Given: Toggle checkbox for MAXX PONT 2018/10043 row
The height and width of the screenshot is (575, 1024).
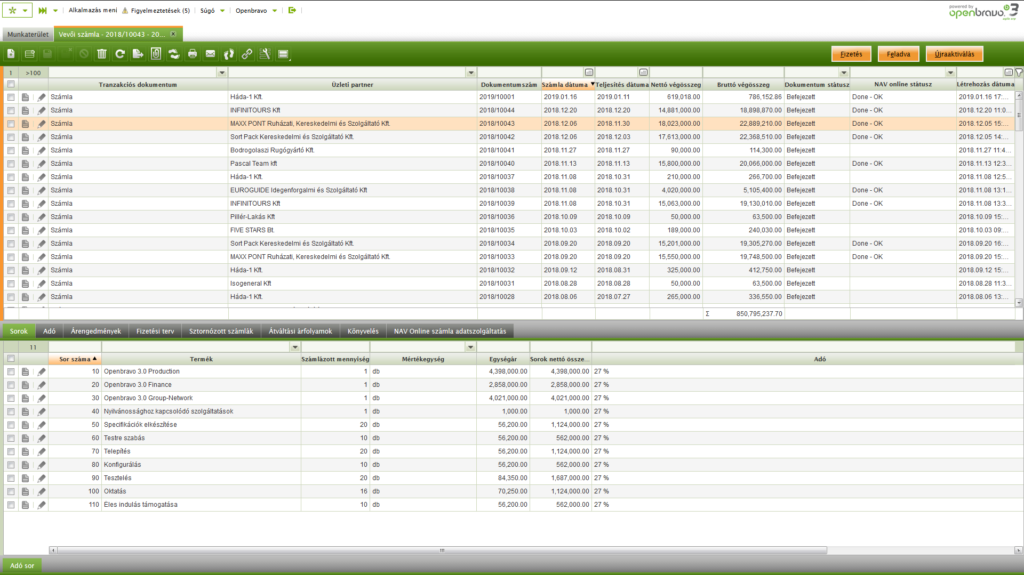Looking at the screenshot, I should [x=10, y=123].
